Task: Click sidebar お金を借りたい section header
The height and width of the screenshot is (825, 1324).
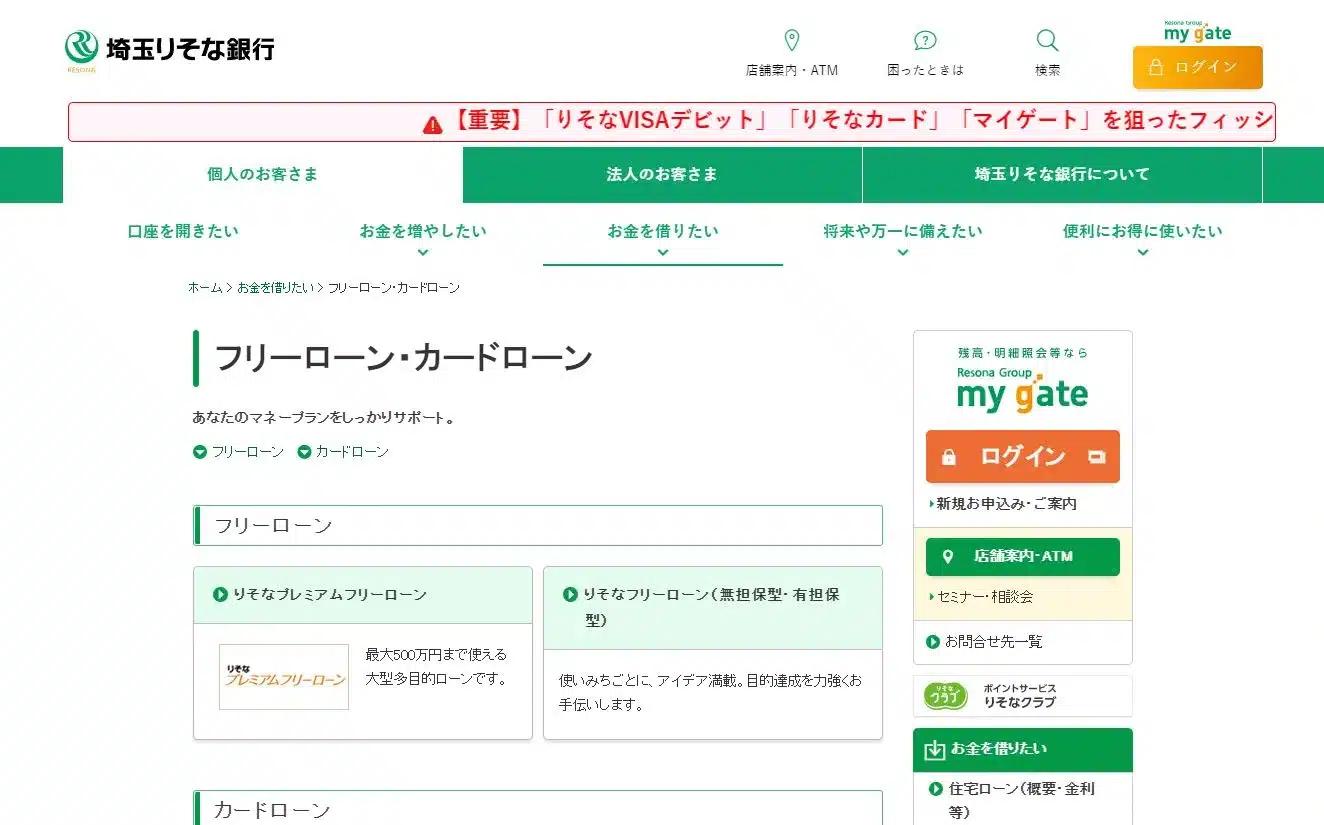Action: point(1022,749)
